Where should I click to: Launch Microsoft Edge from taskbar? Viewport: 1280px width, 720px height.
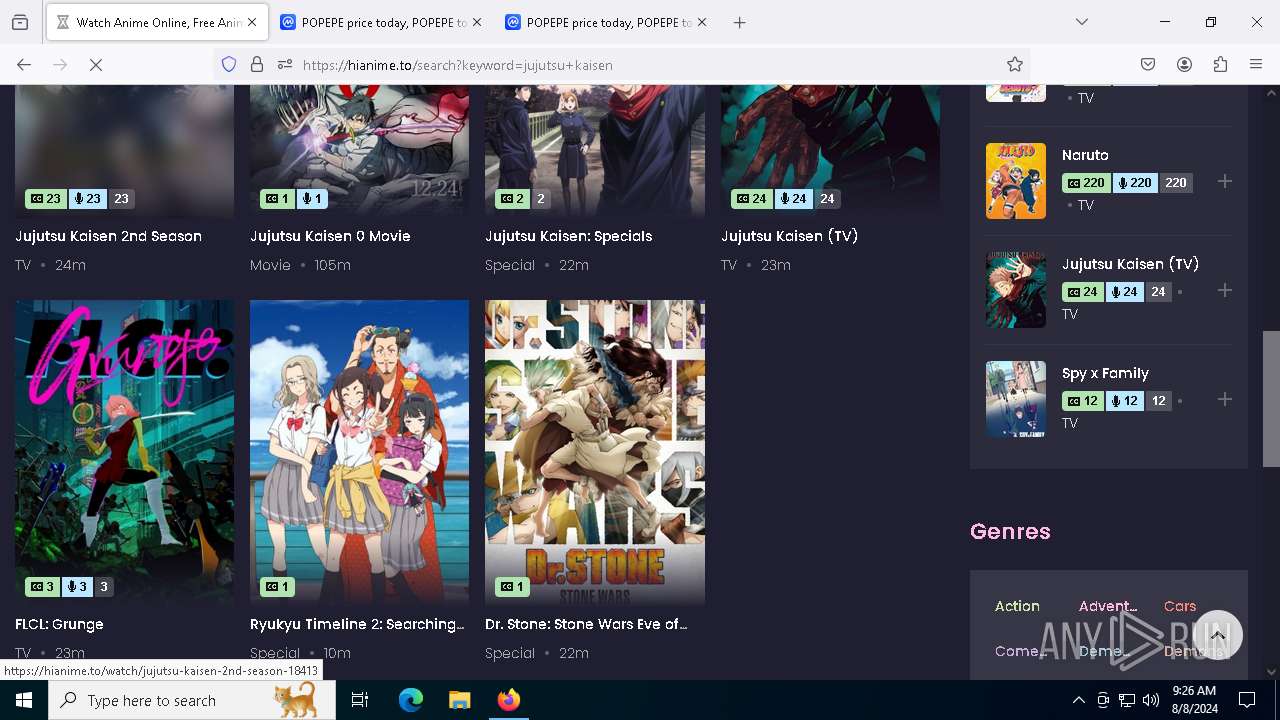point(411,700)
